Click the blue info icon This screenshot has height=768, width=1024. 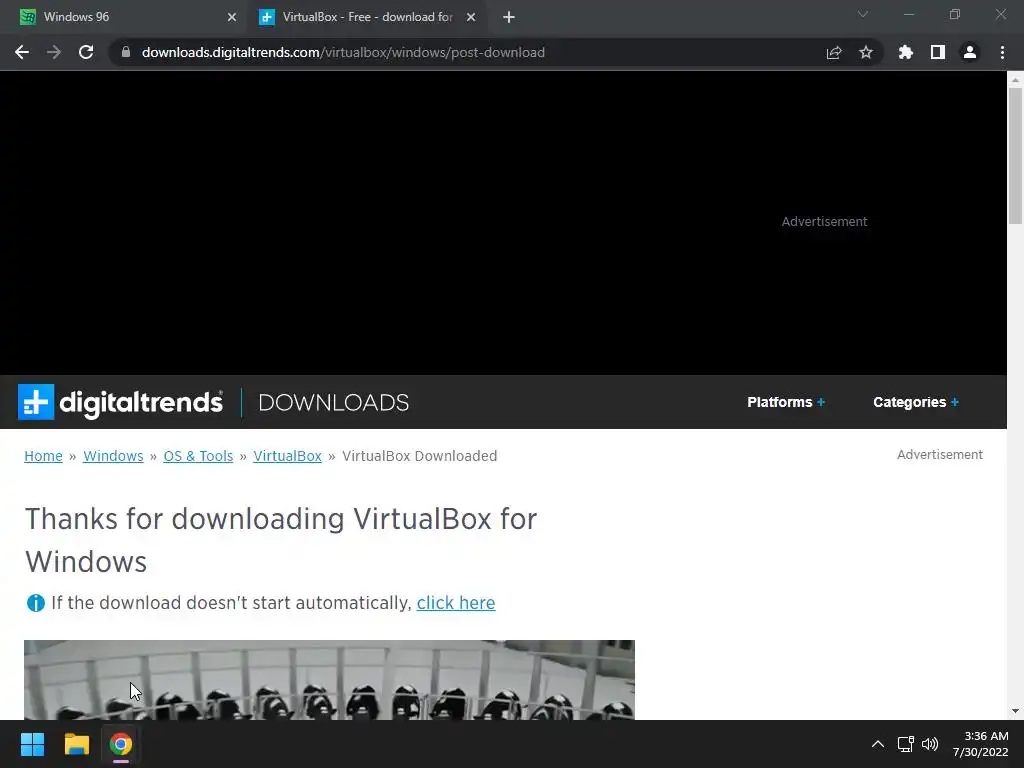[35, 603]
